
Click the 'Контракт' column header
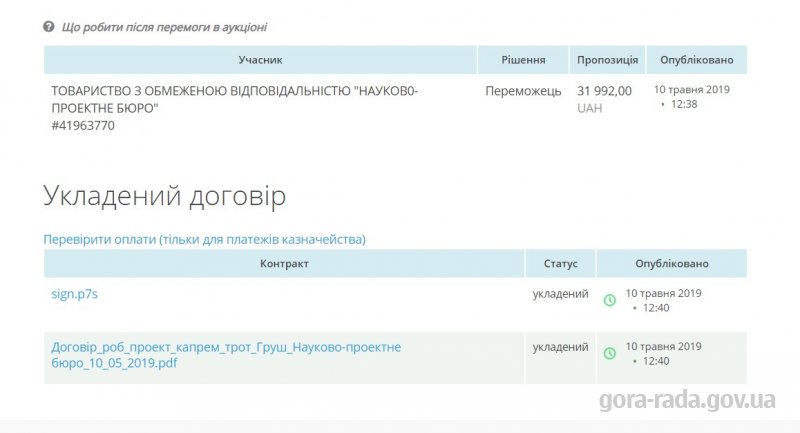[x=284, y=264]
